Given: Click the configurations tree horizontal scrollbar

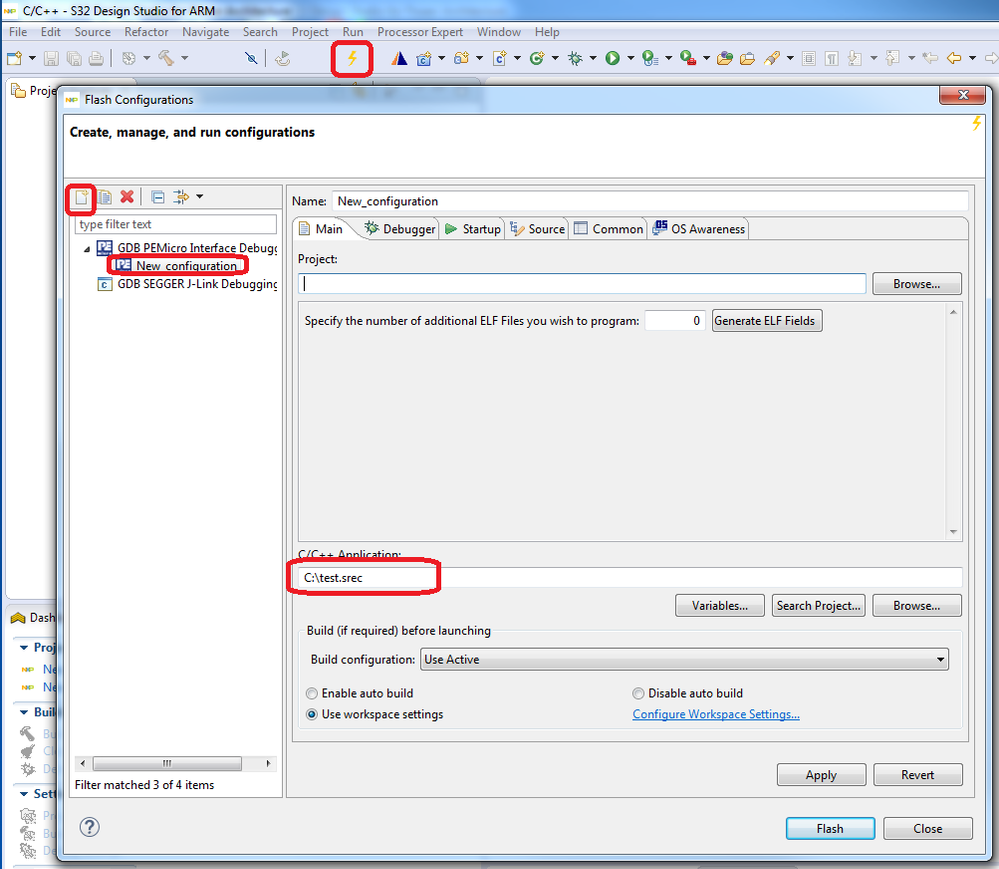Looking at the screenshot, I should [167, 763].
